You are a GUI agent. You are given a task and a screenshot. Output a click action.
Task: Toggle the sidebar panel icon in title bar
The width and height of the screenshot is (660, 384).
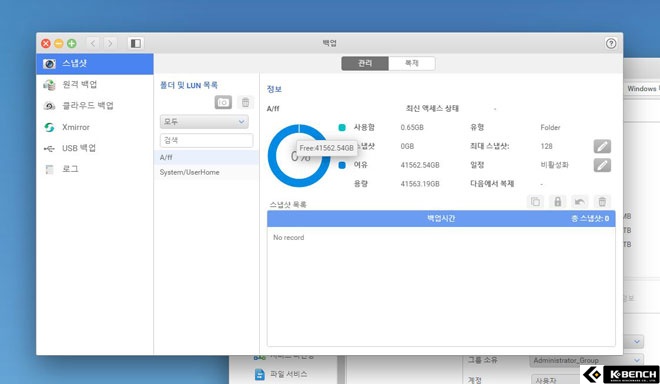(136, 43)
